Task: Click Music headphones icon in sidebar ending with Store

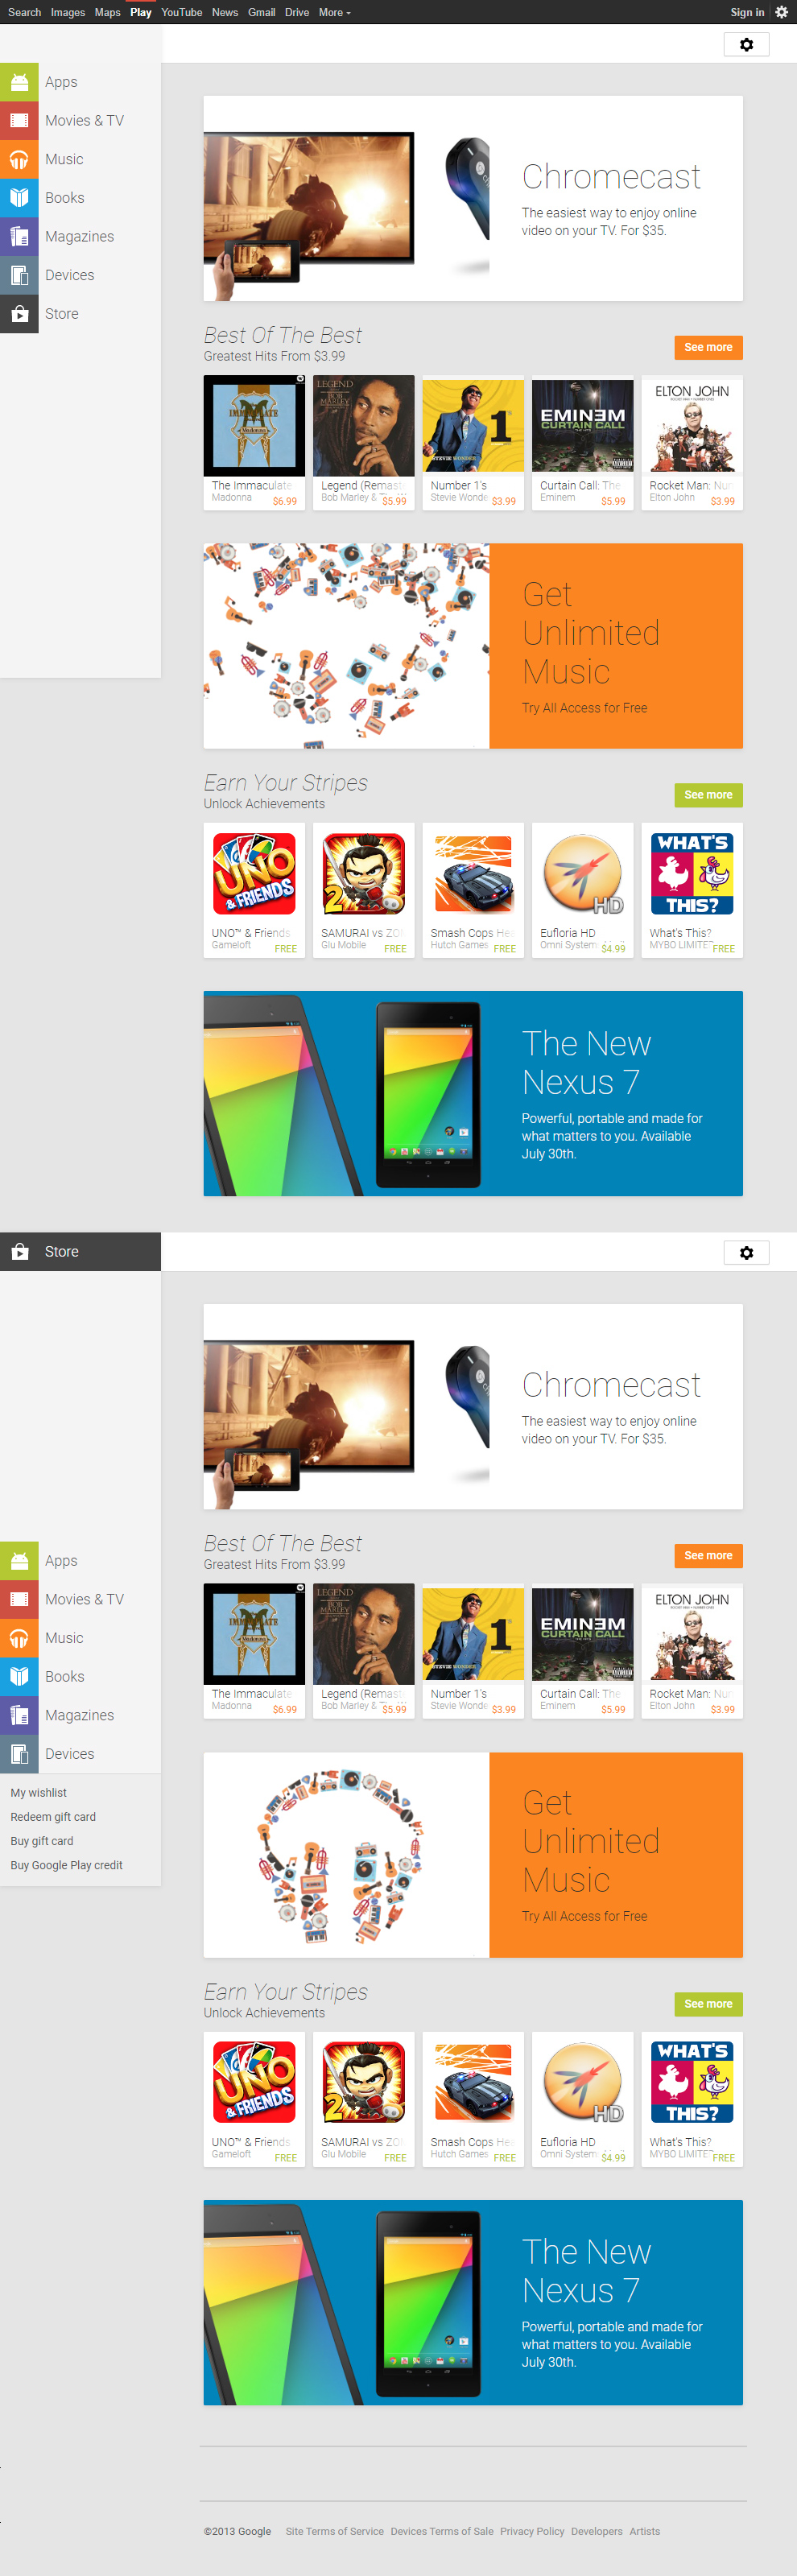Action: tap(19, 159)
